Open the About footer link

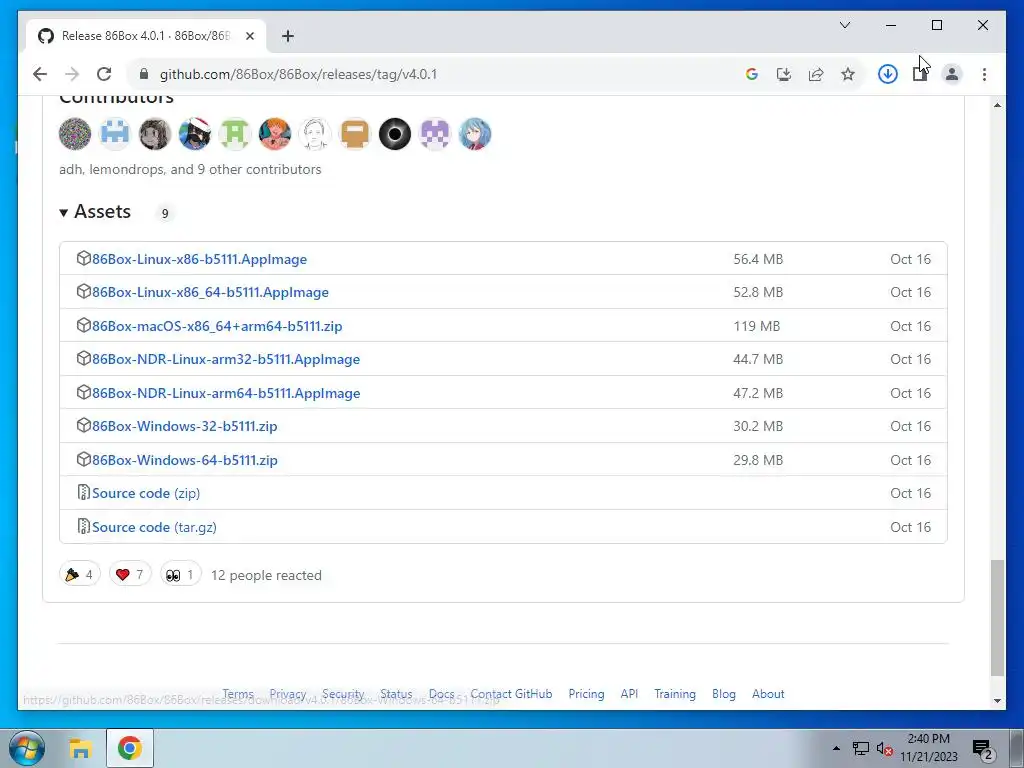(x=768, y=694)
